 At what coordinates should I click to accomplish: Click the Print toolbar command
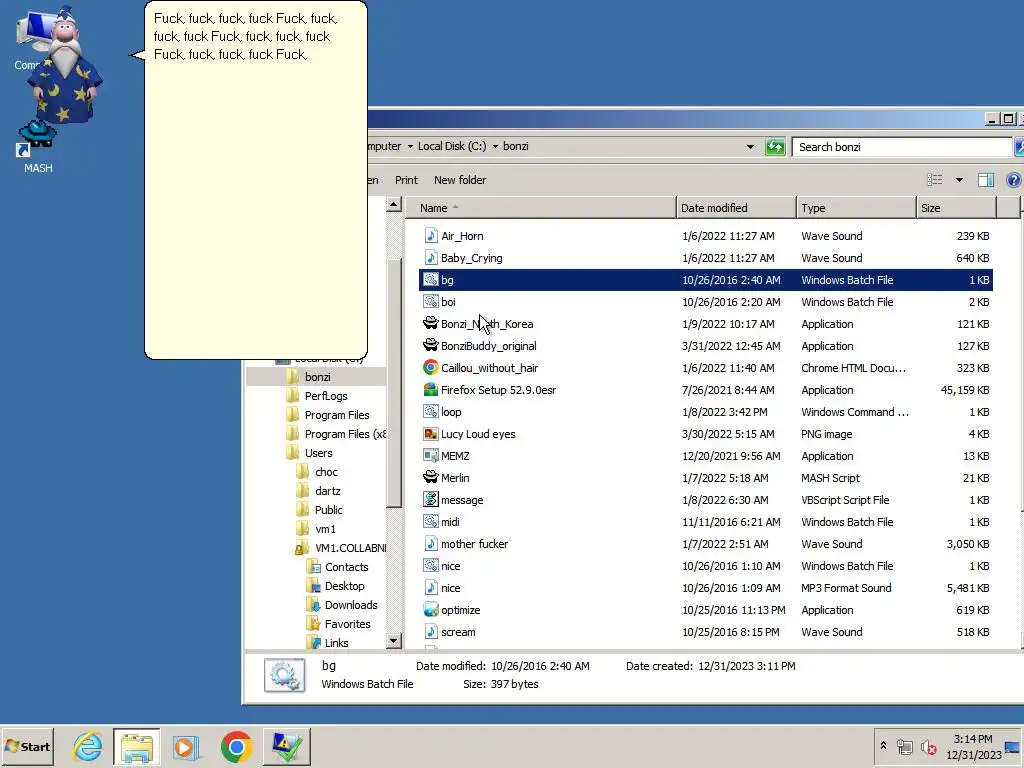click(406, 180)
